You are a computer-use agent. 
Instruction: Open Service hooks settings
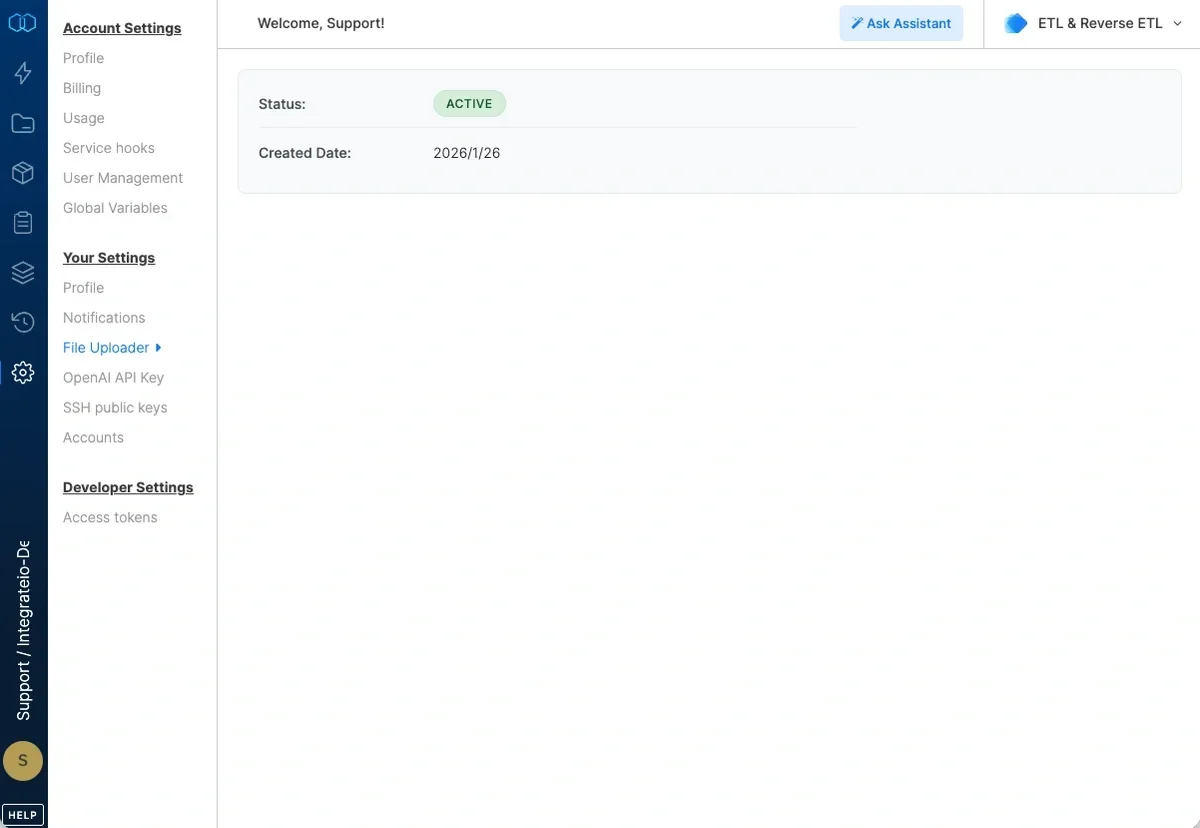point(109,148)
